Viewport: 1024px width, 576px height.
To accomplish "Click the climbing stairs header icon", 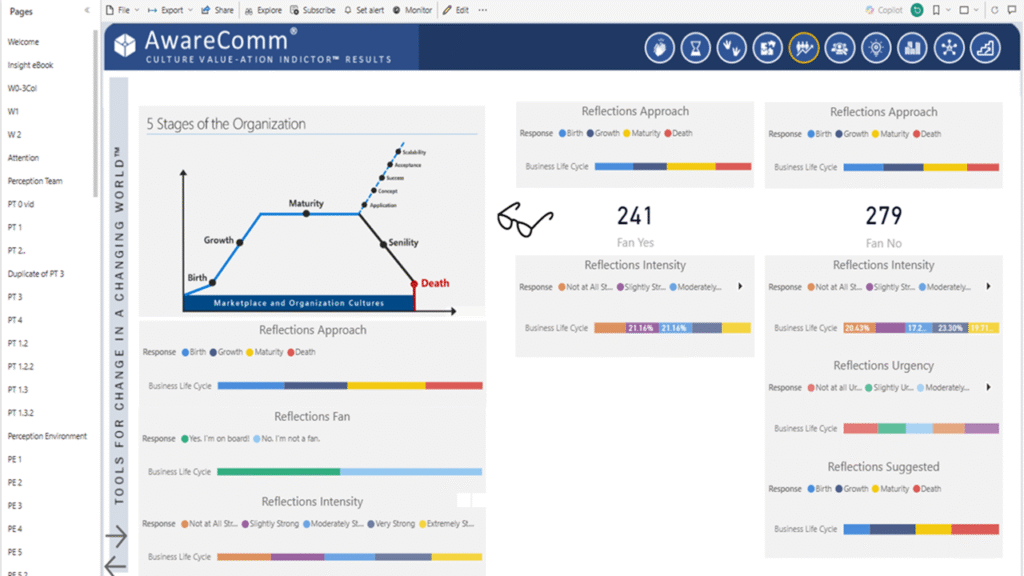I will [985, 48].
